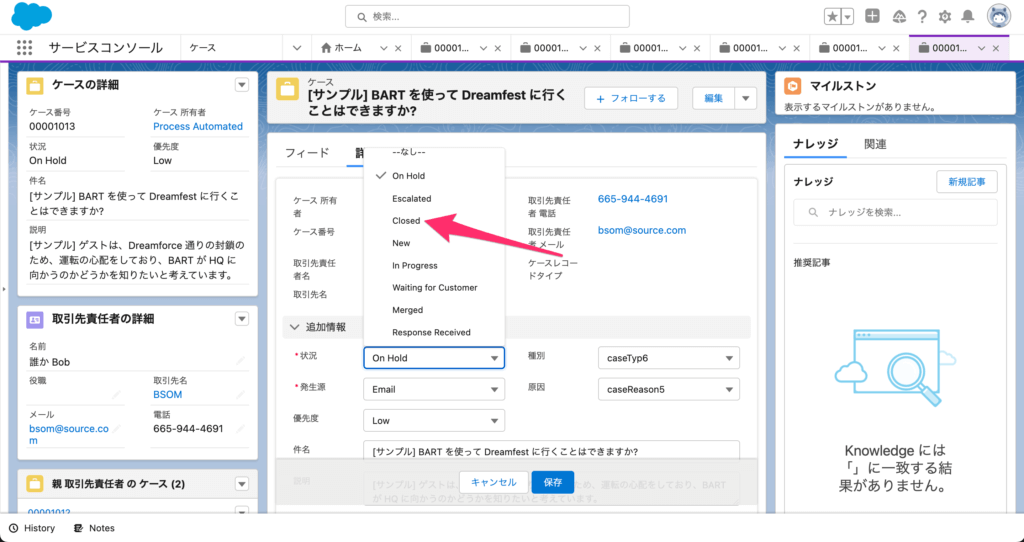Edit the 電話 field pencil icon
Screen dimensions: 1024x542
pos(240,429)
